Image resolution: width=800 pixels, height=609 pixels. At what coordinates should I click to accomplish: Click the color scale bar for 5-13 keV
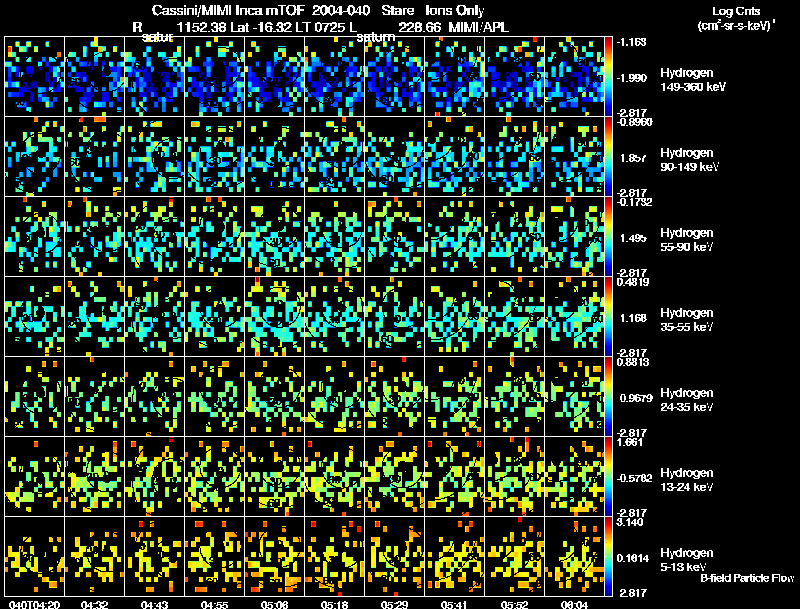point(608,556)
